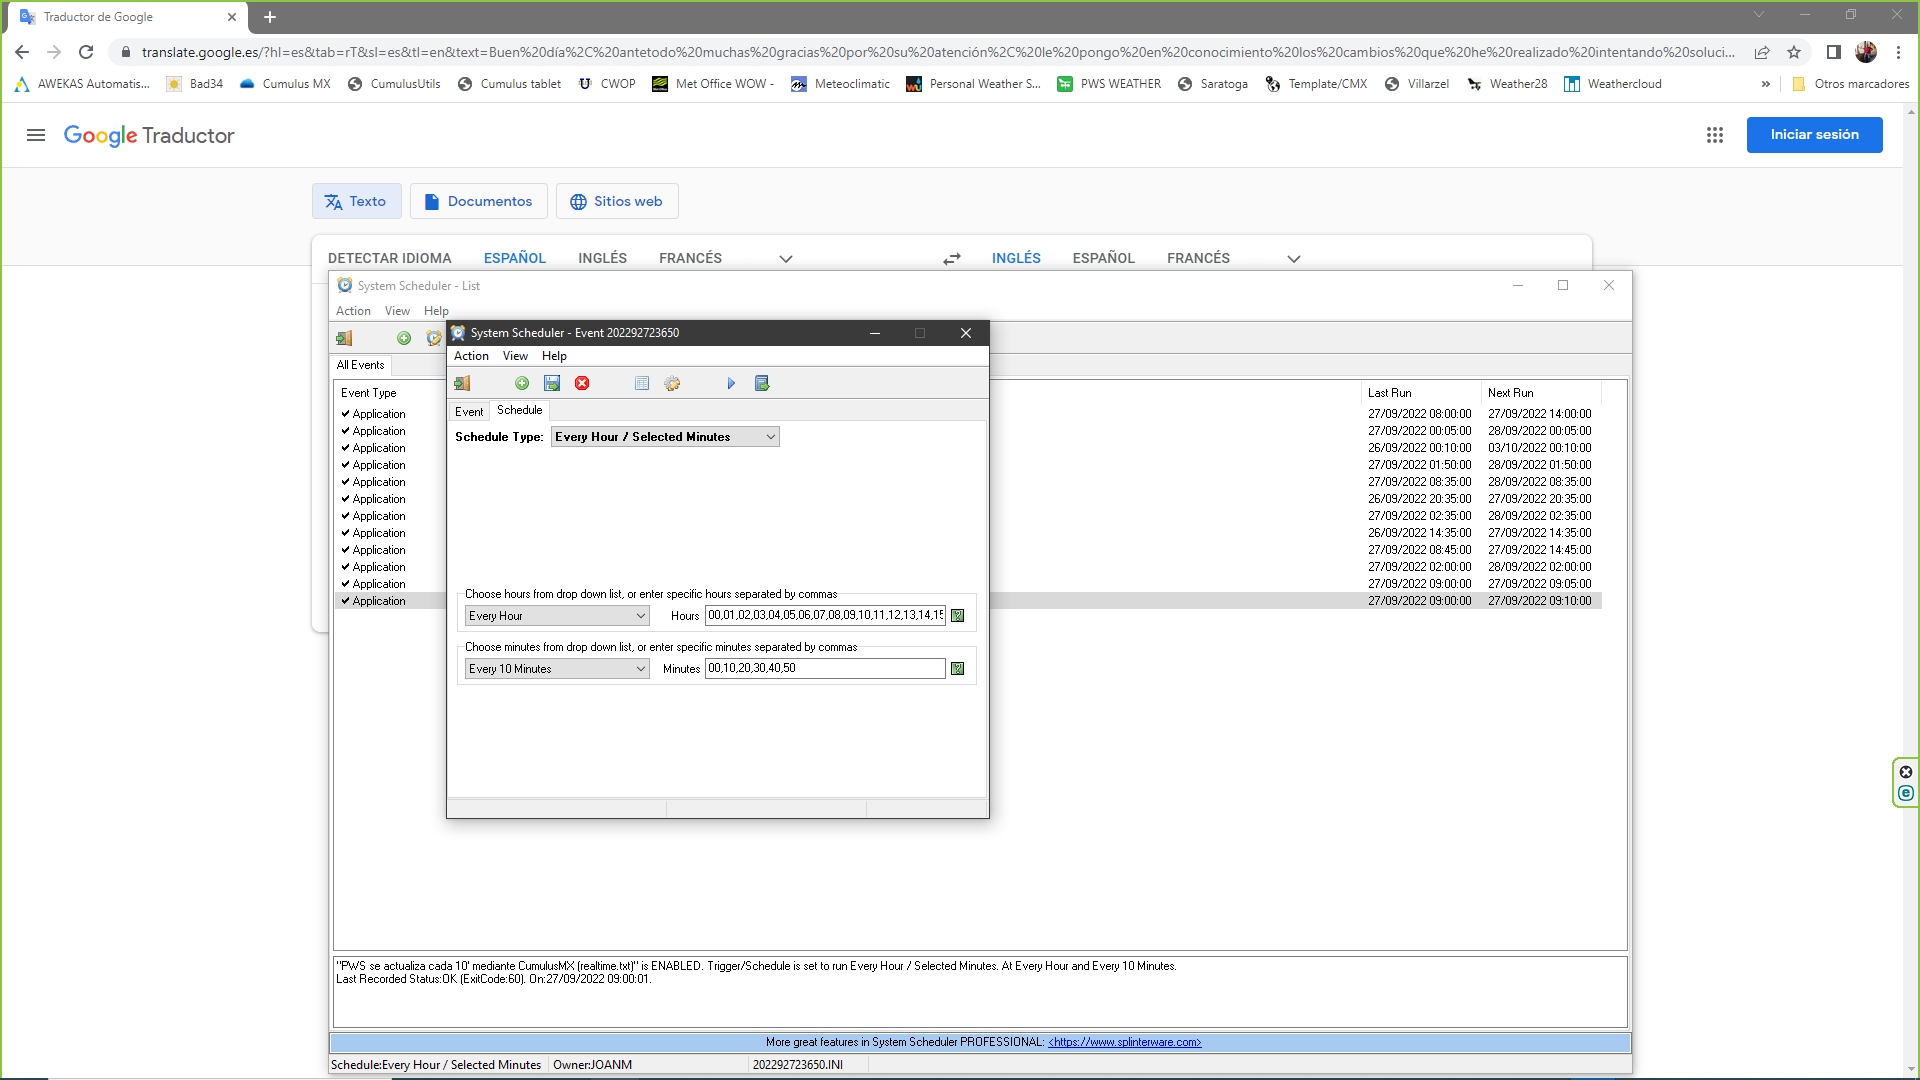This screenshot has width=1920, height=1080.
Task: Click the Next Run column header
Action: coord(1540,393)
